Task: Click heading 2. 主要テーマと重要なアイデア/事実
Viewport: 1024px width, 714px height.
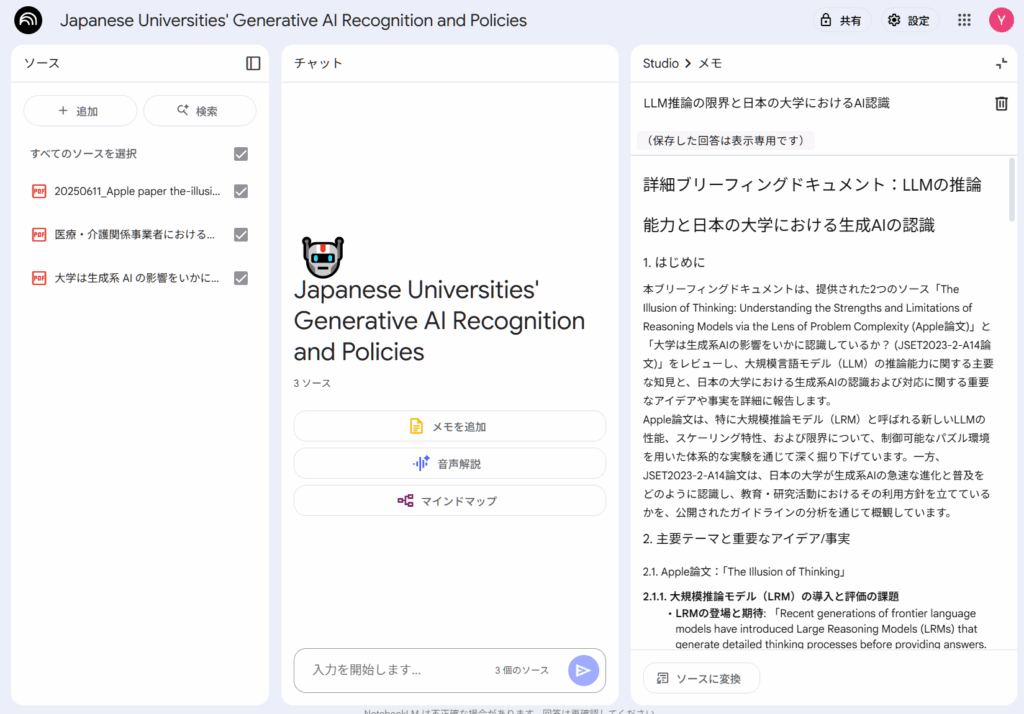Action: [x=746, y=539]
